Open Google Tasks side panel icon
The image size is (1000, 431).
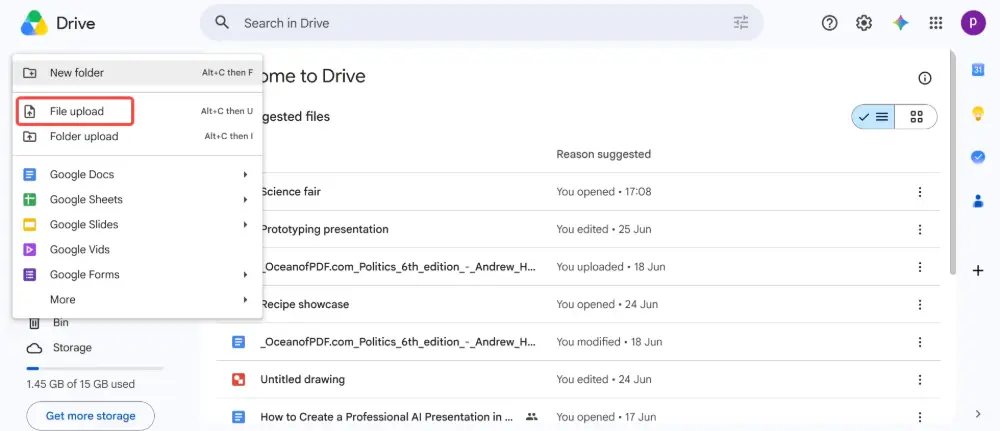[x=978, y=157]
